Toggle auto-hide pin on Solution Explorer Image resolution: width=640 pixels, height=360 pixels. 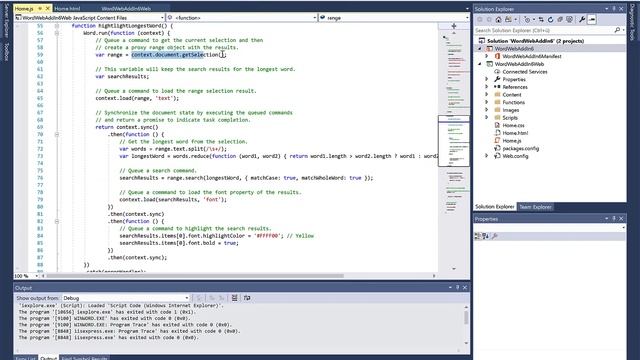click(x=614, y=9)
